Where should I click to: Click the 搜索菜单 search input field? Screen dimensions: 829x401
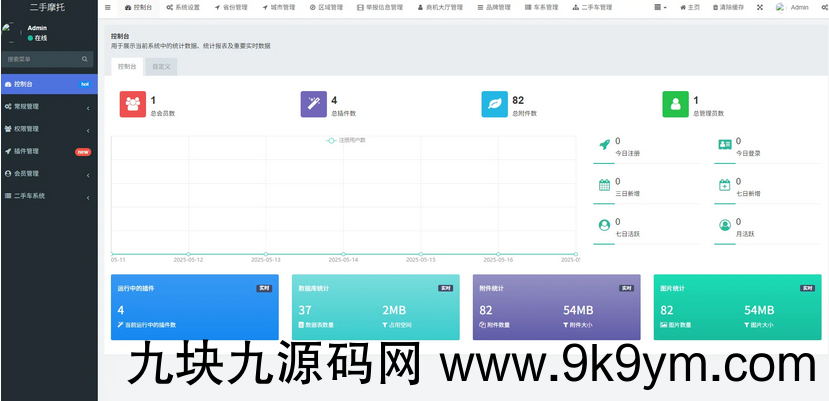tap(40, 59)
